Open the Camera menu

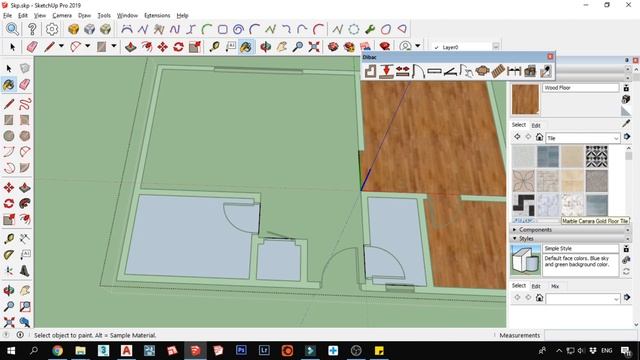pyautogui.click(x=62, y=16)
